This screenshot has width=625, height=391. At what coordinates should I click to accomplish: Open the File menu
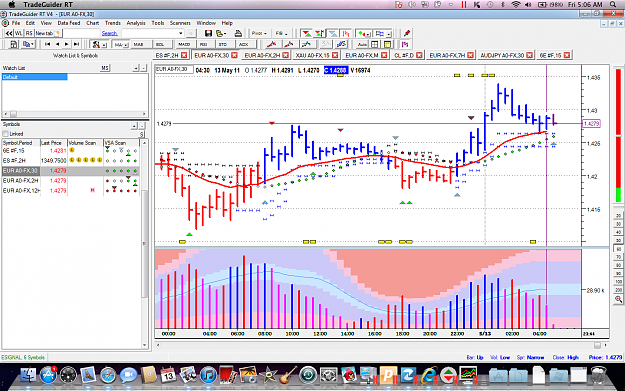[16, 23]
